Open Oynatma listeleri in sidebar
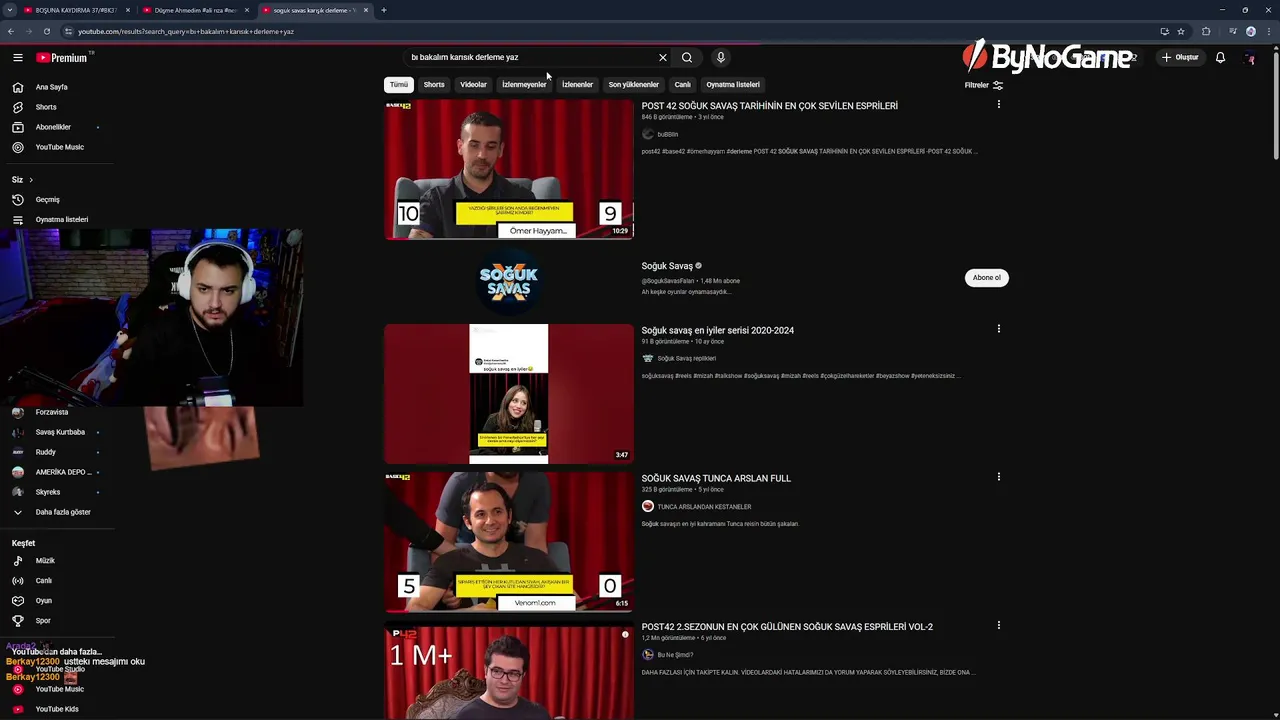Viewport: 1280px width, 720px height. [62, 219]
